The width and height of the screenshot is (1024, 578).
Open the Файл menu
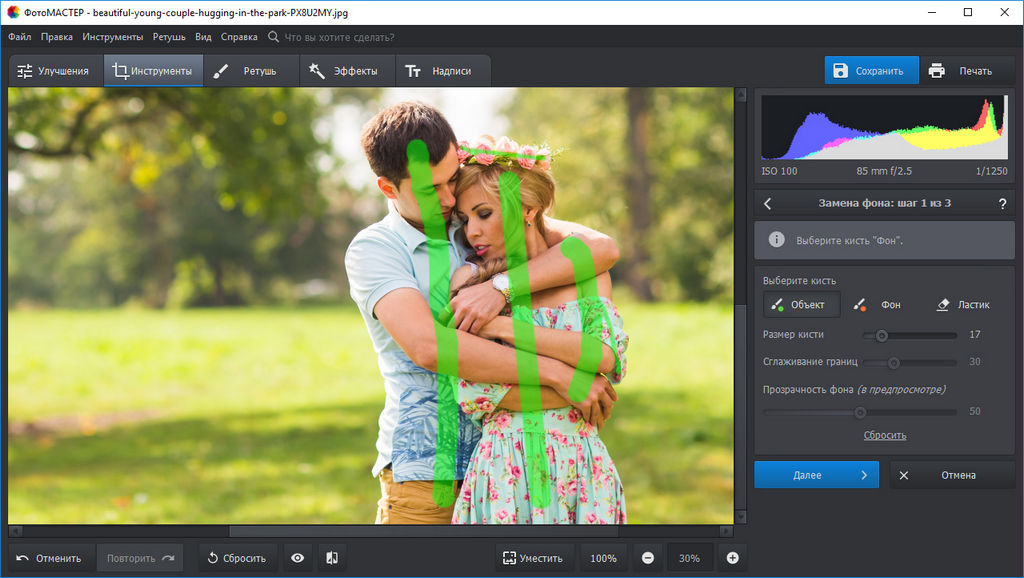(19, 37)
